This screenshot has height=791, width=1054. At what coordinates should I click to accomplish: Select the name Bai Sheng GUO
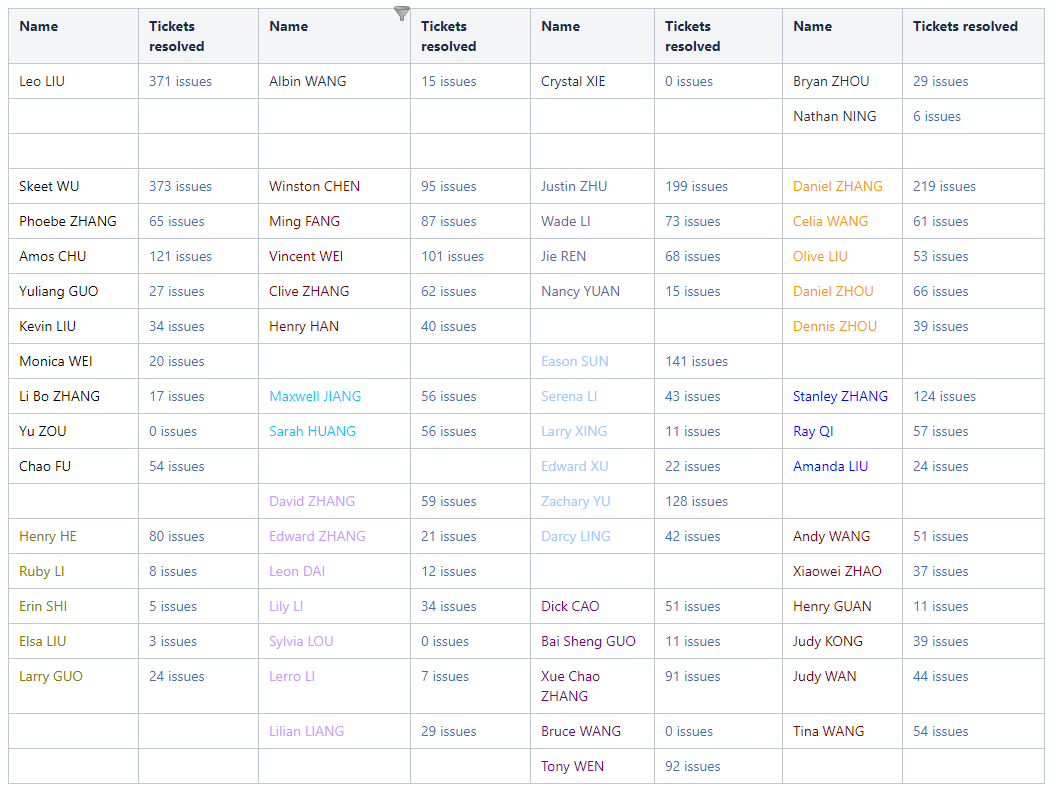588,640
